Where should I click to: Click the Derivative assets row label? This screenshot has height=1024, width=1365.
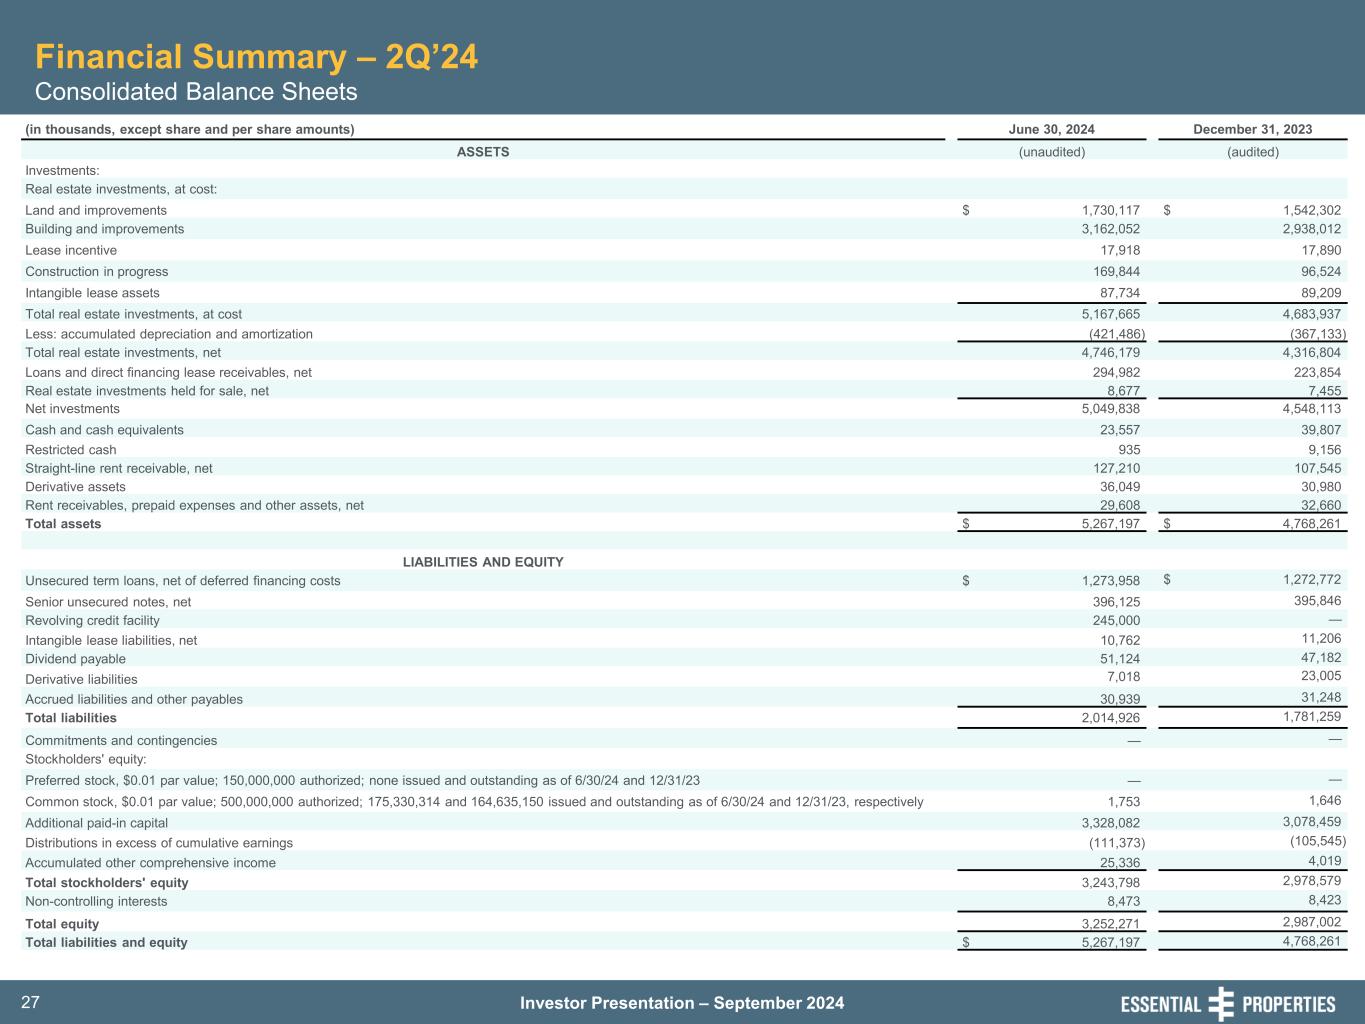(x=75, y=487)
